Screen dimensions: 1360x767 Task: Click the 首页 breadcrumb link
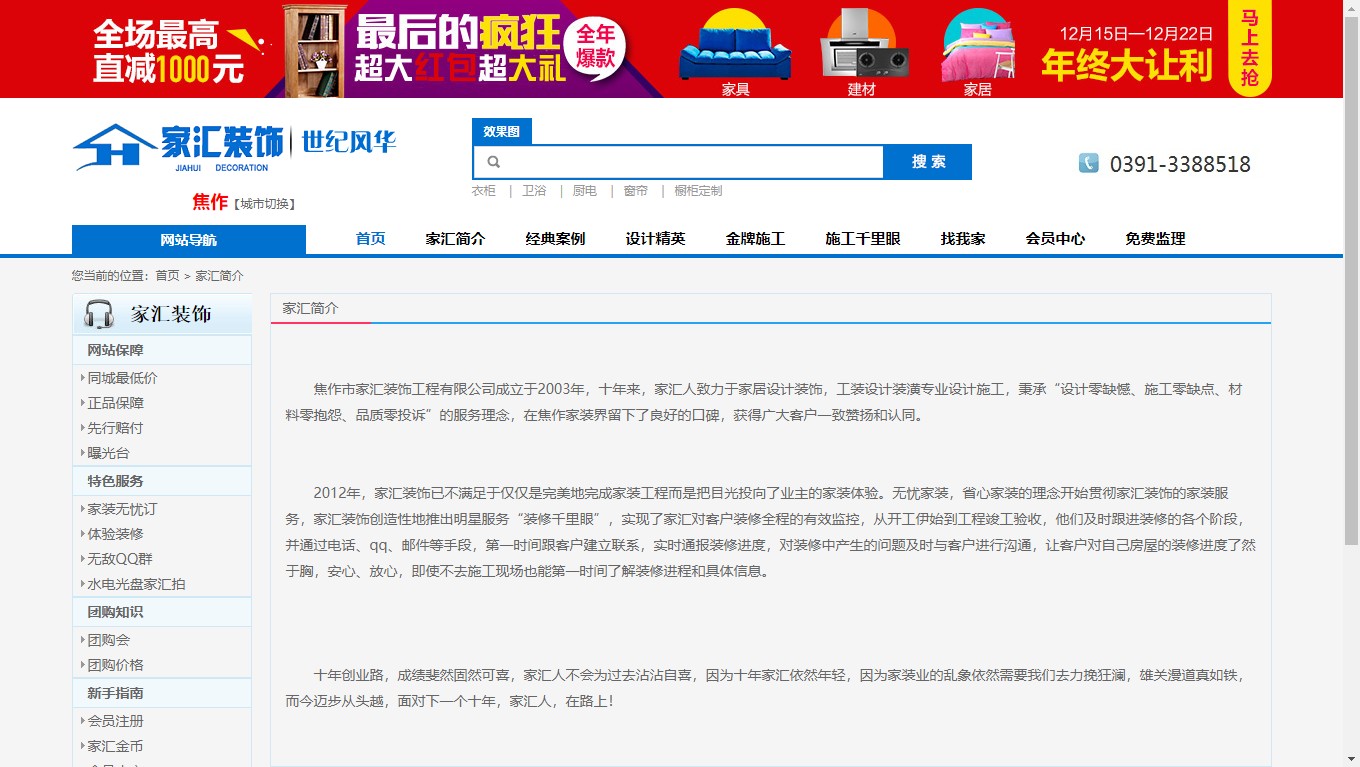(x=167, y=276)
